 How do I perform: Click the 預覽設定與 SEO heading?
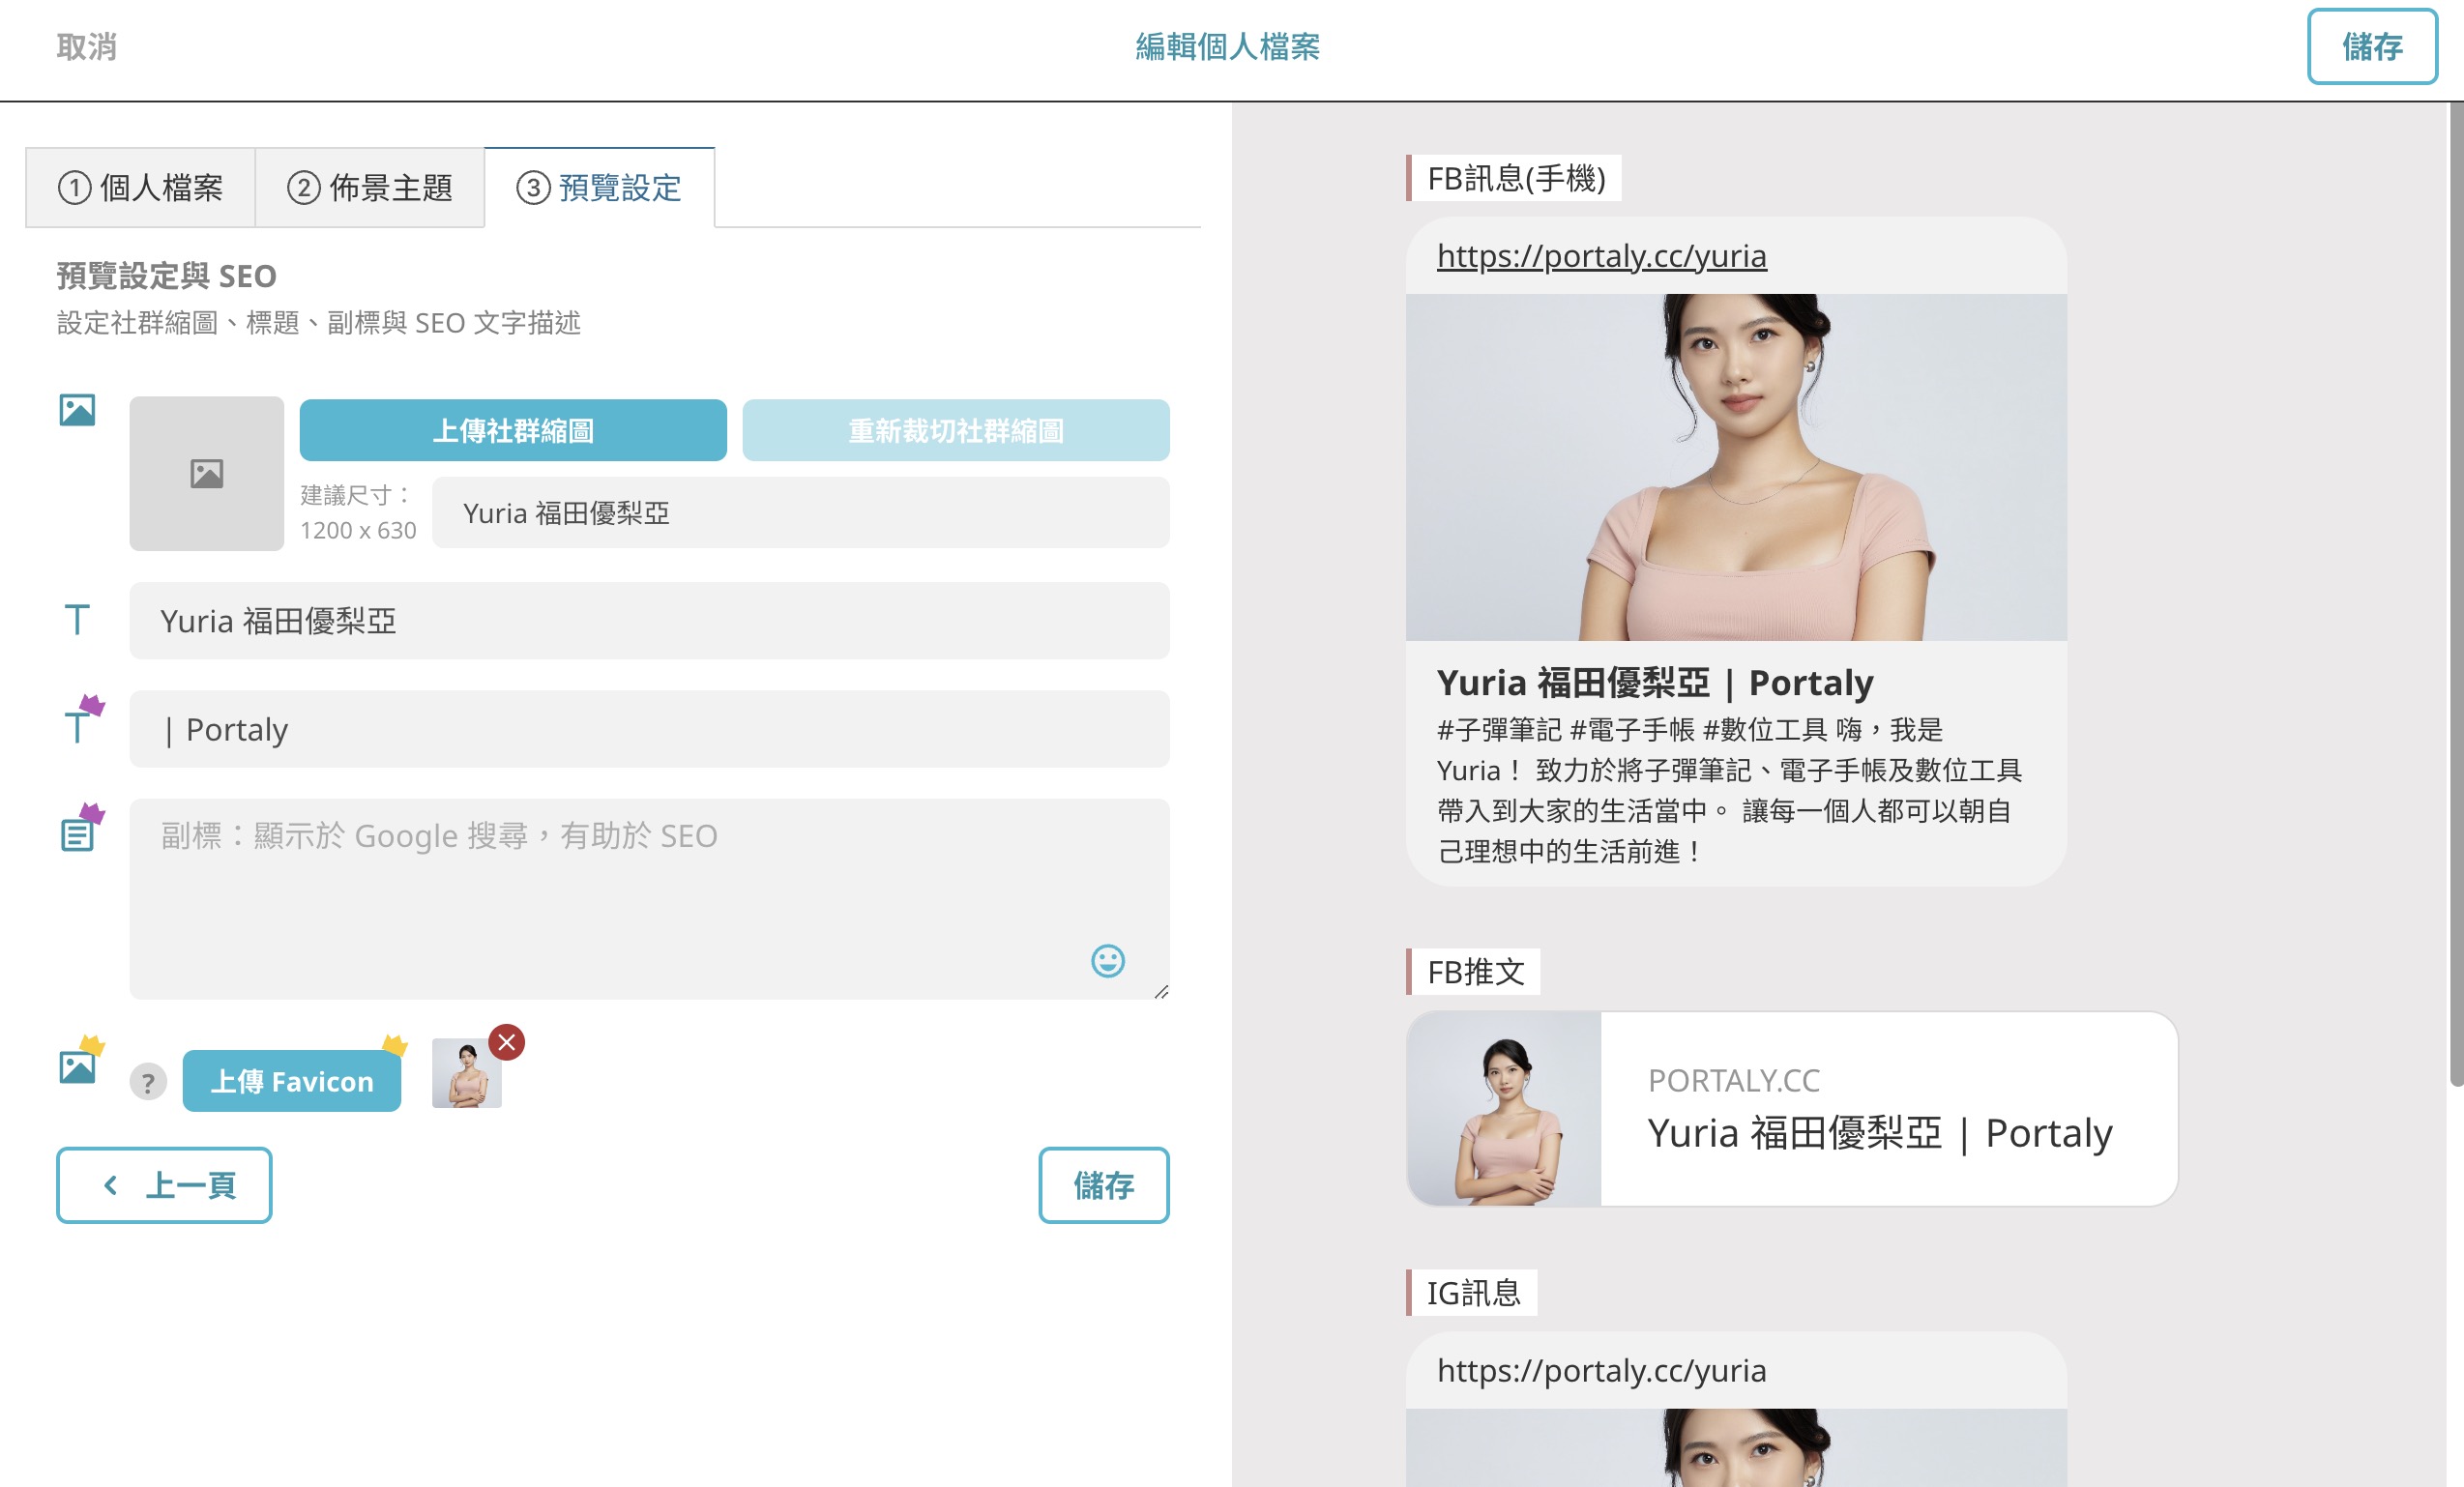[x=167, y=276]
